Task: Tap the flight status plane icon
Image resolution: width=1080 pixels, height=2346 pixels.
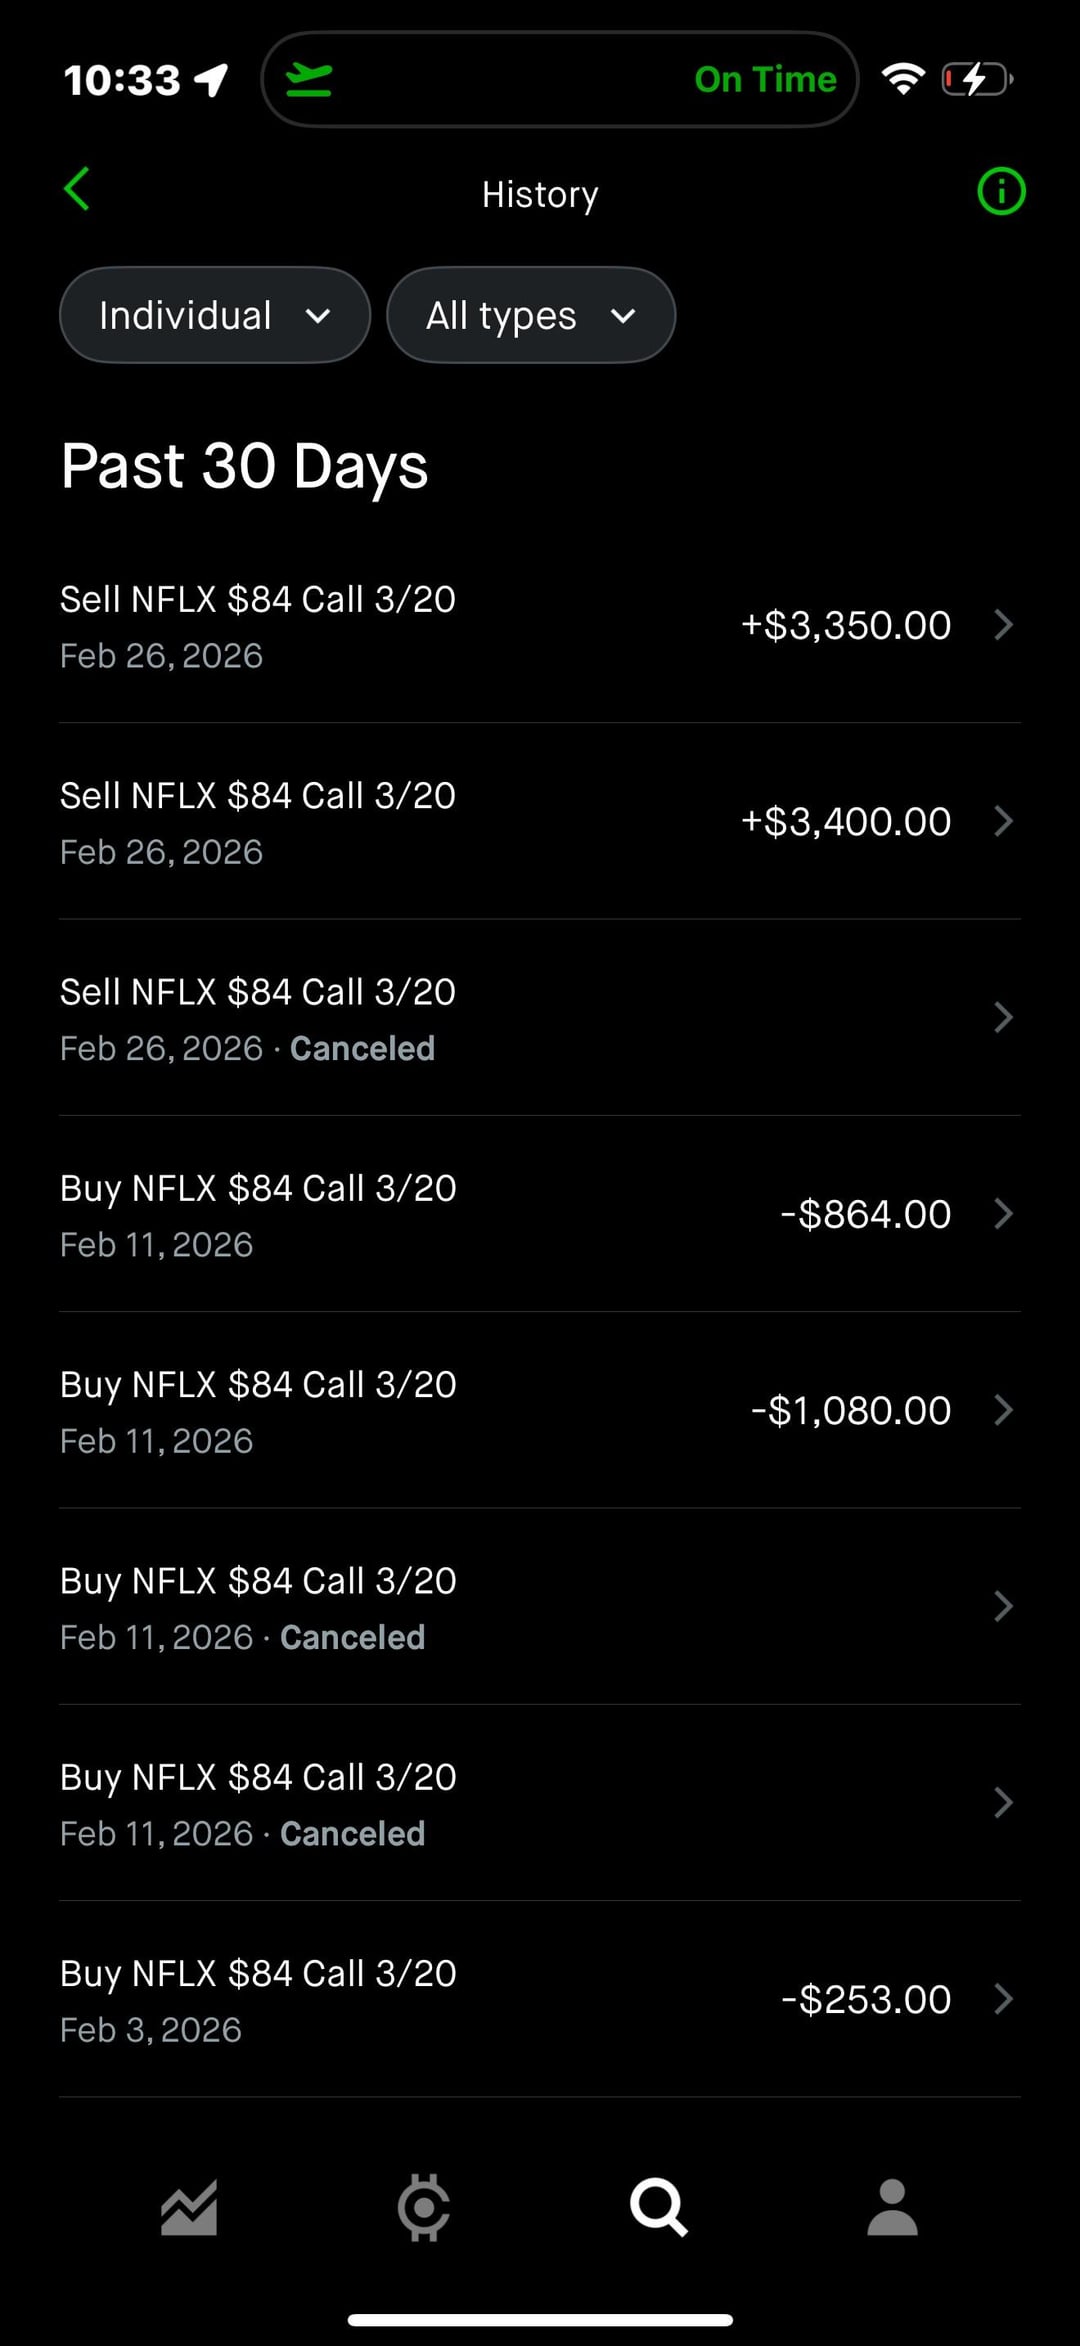Action: pyautogui.click(x=309, y=79)
